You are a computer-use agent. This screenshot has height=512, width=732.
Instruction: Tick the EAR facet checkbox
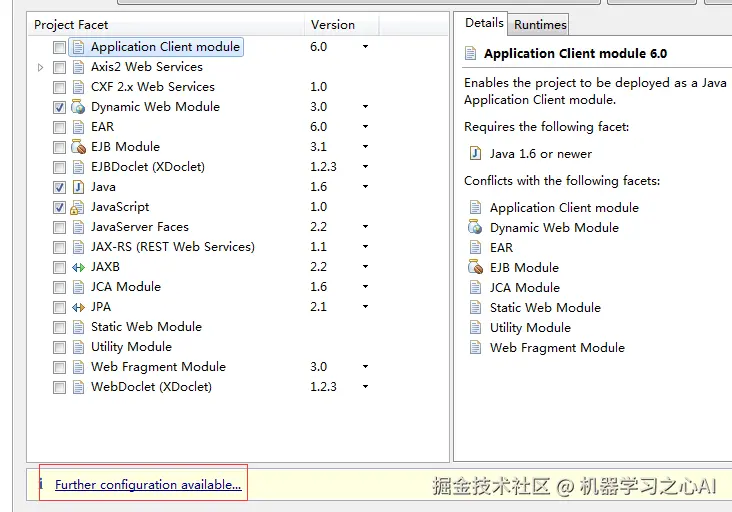59,127
